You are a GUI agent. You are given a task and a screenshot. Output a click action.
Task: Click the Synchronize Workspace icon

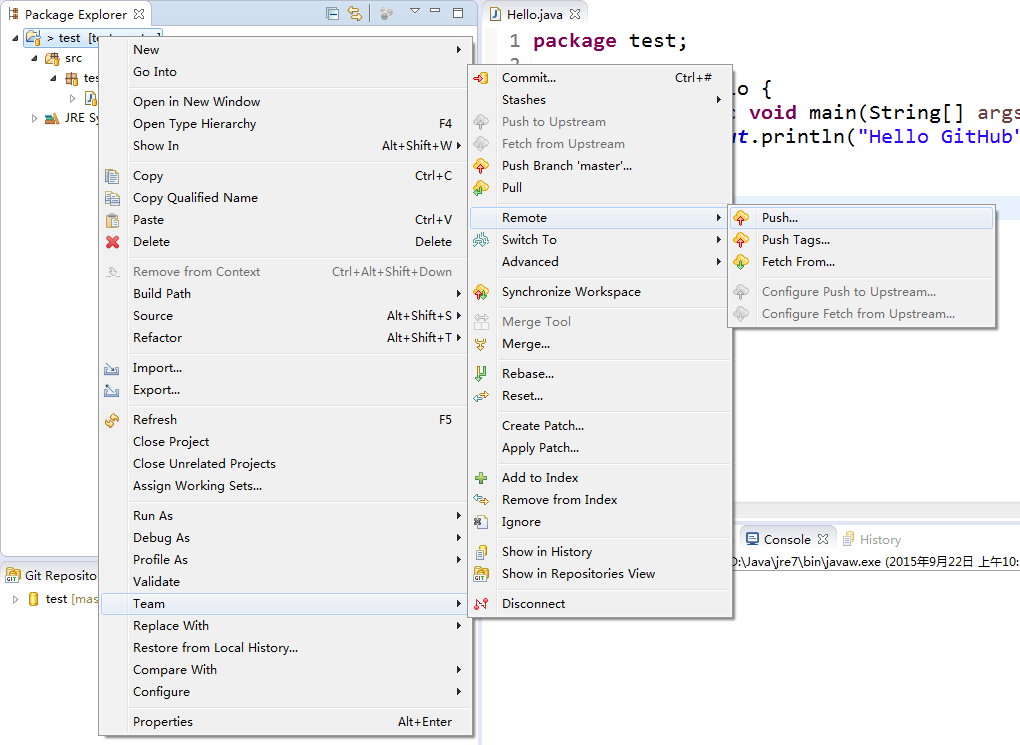click(481, 292)
